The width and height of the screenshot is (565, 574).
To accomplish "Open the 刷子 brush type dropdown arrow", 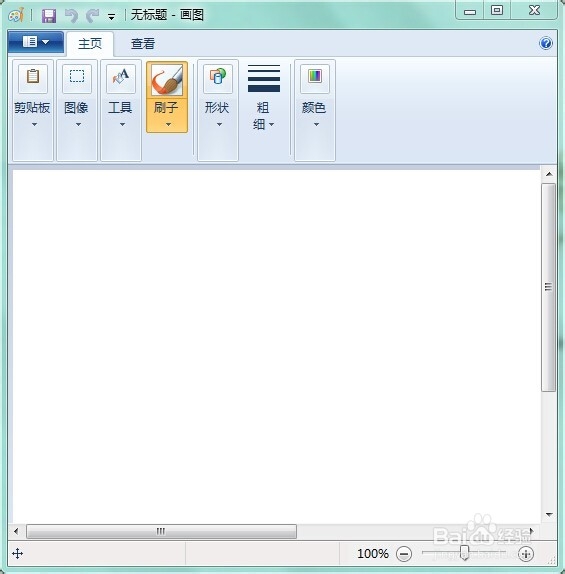I will [168, 124].
